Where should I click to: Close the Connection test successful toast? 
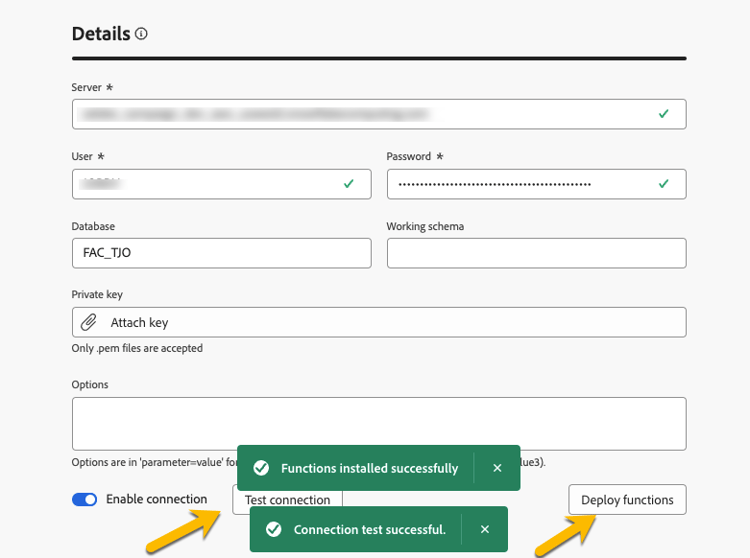(485, 529)
